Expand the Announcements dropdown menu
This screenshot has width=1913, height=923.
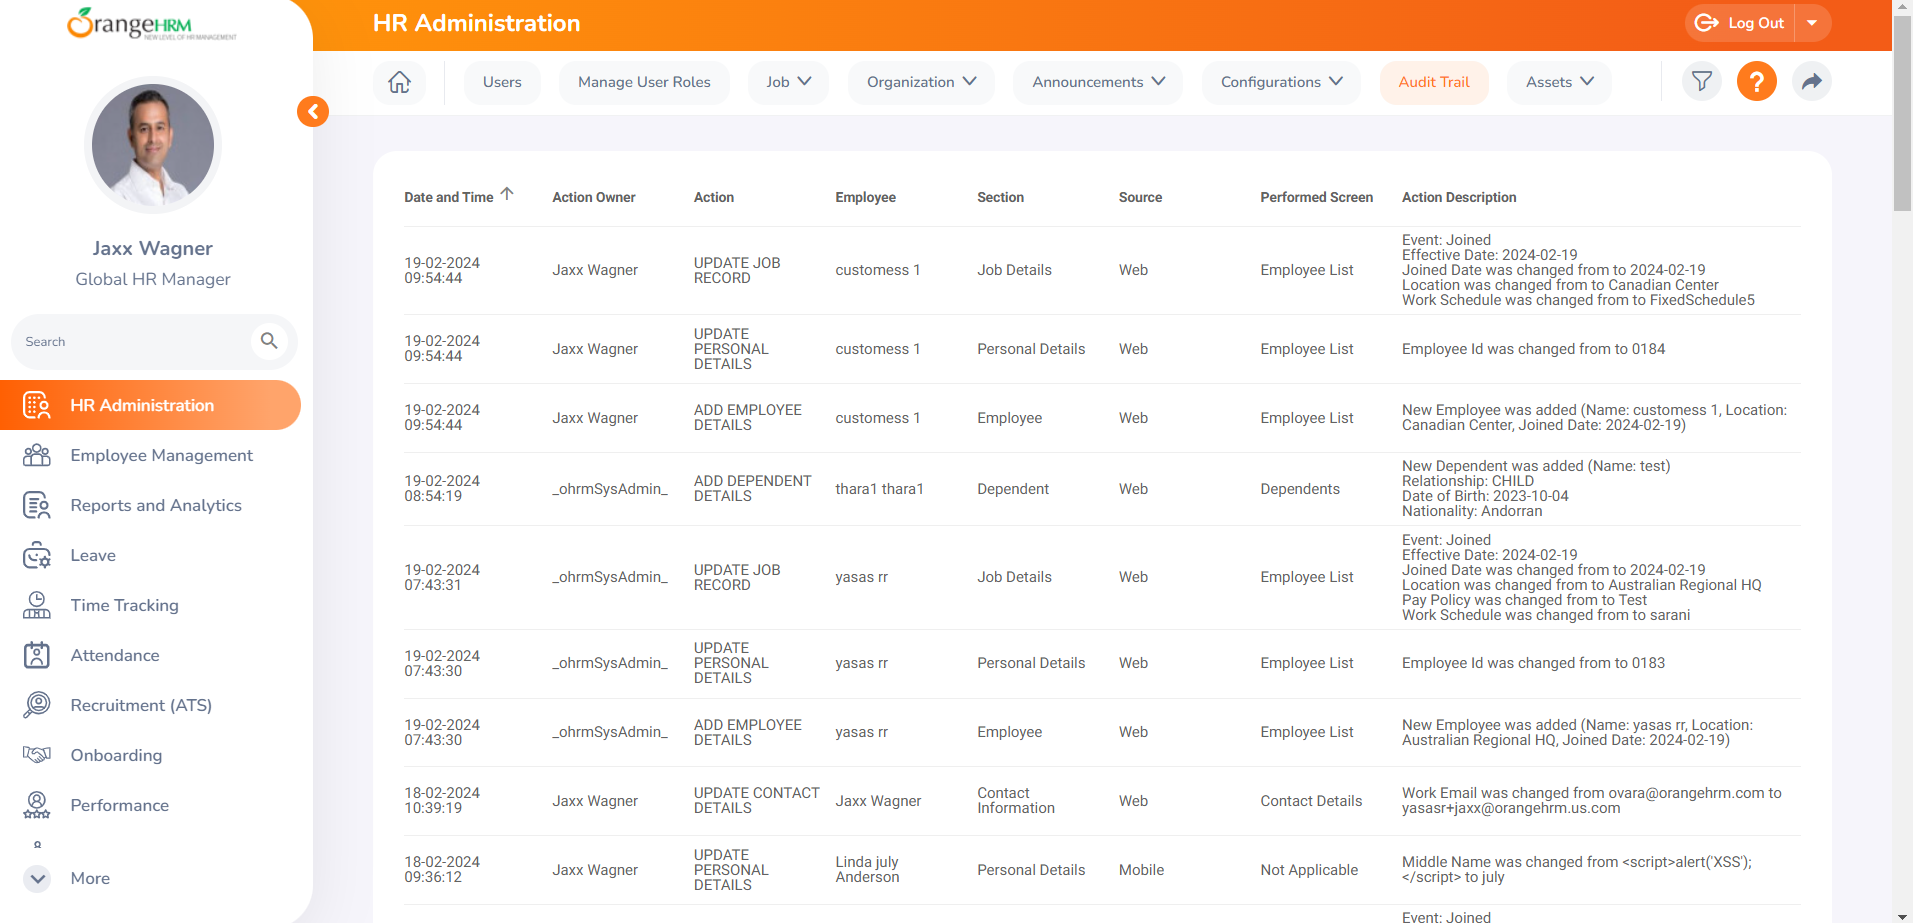[1098, 82]
